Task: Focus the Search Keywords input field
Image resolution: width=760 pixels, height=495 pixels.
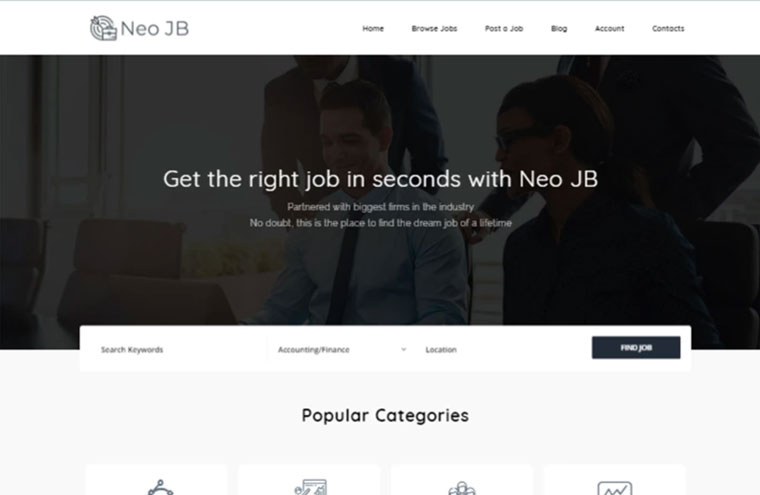Action: (179, 350)
